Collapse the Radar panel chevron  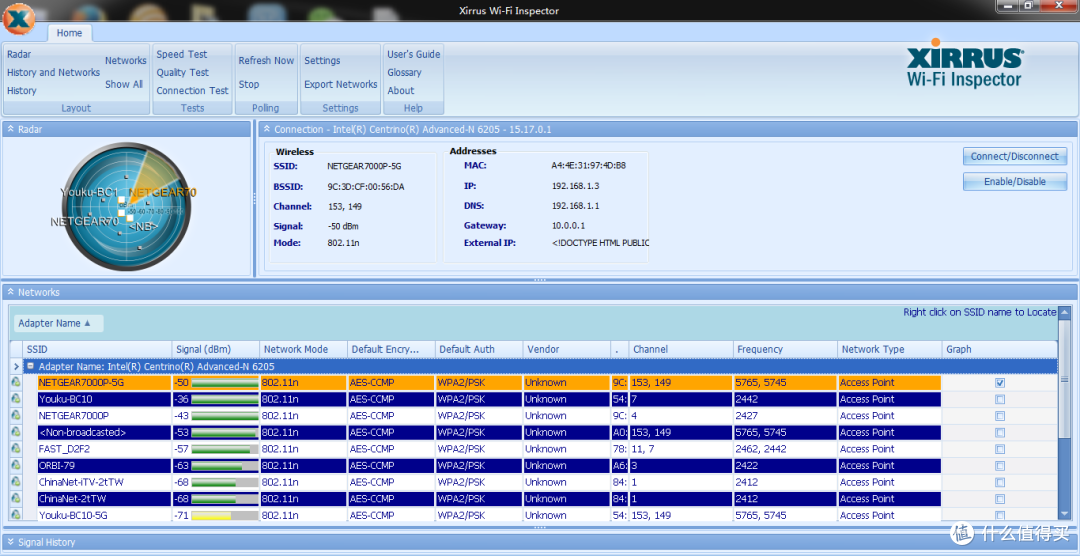pyautogui.click(x=10, y=129)
